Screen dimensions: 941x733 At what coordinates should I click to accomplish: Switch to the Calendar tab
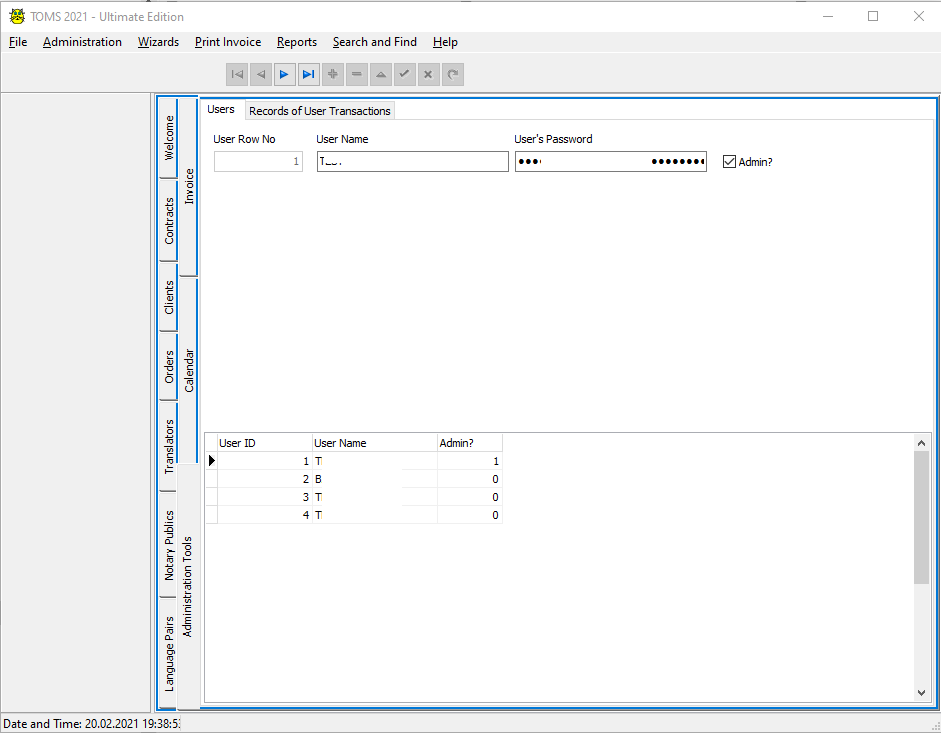[190, 370]
